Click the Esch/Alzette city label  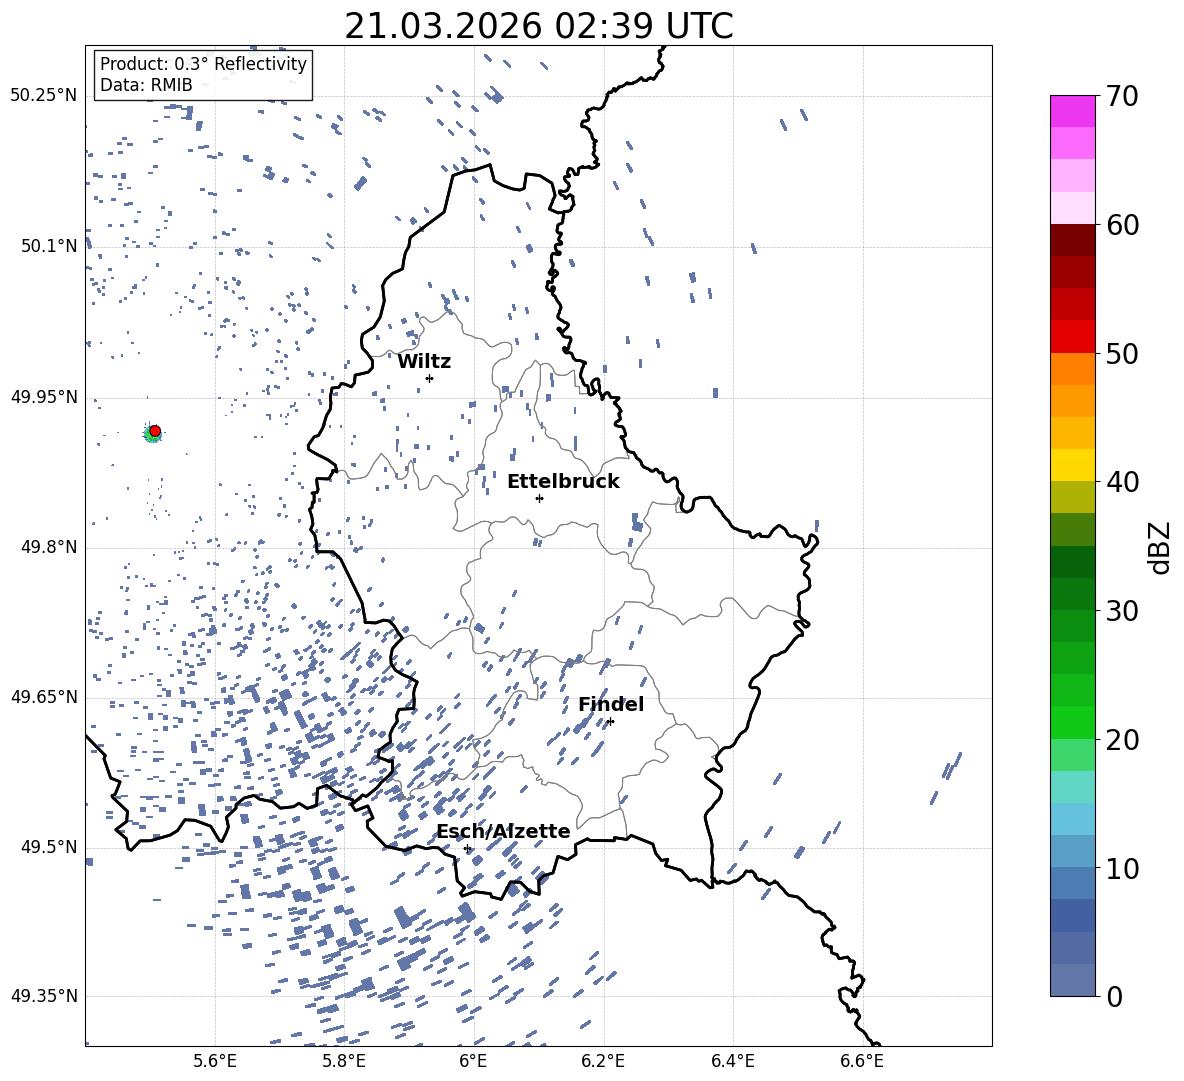503,831
